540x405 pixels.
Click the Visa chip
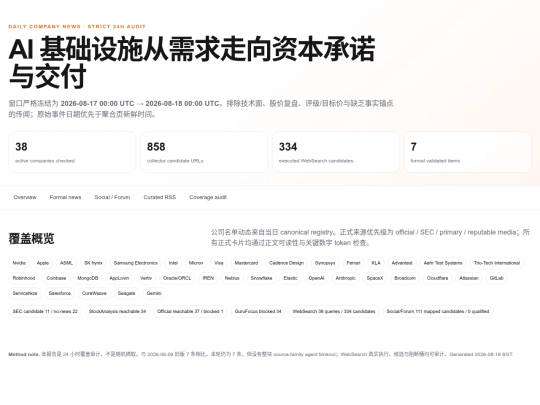[219, 263]
